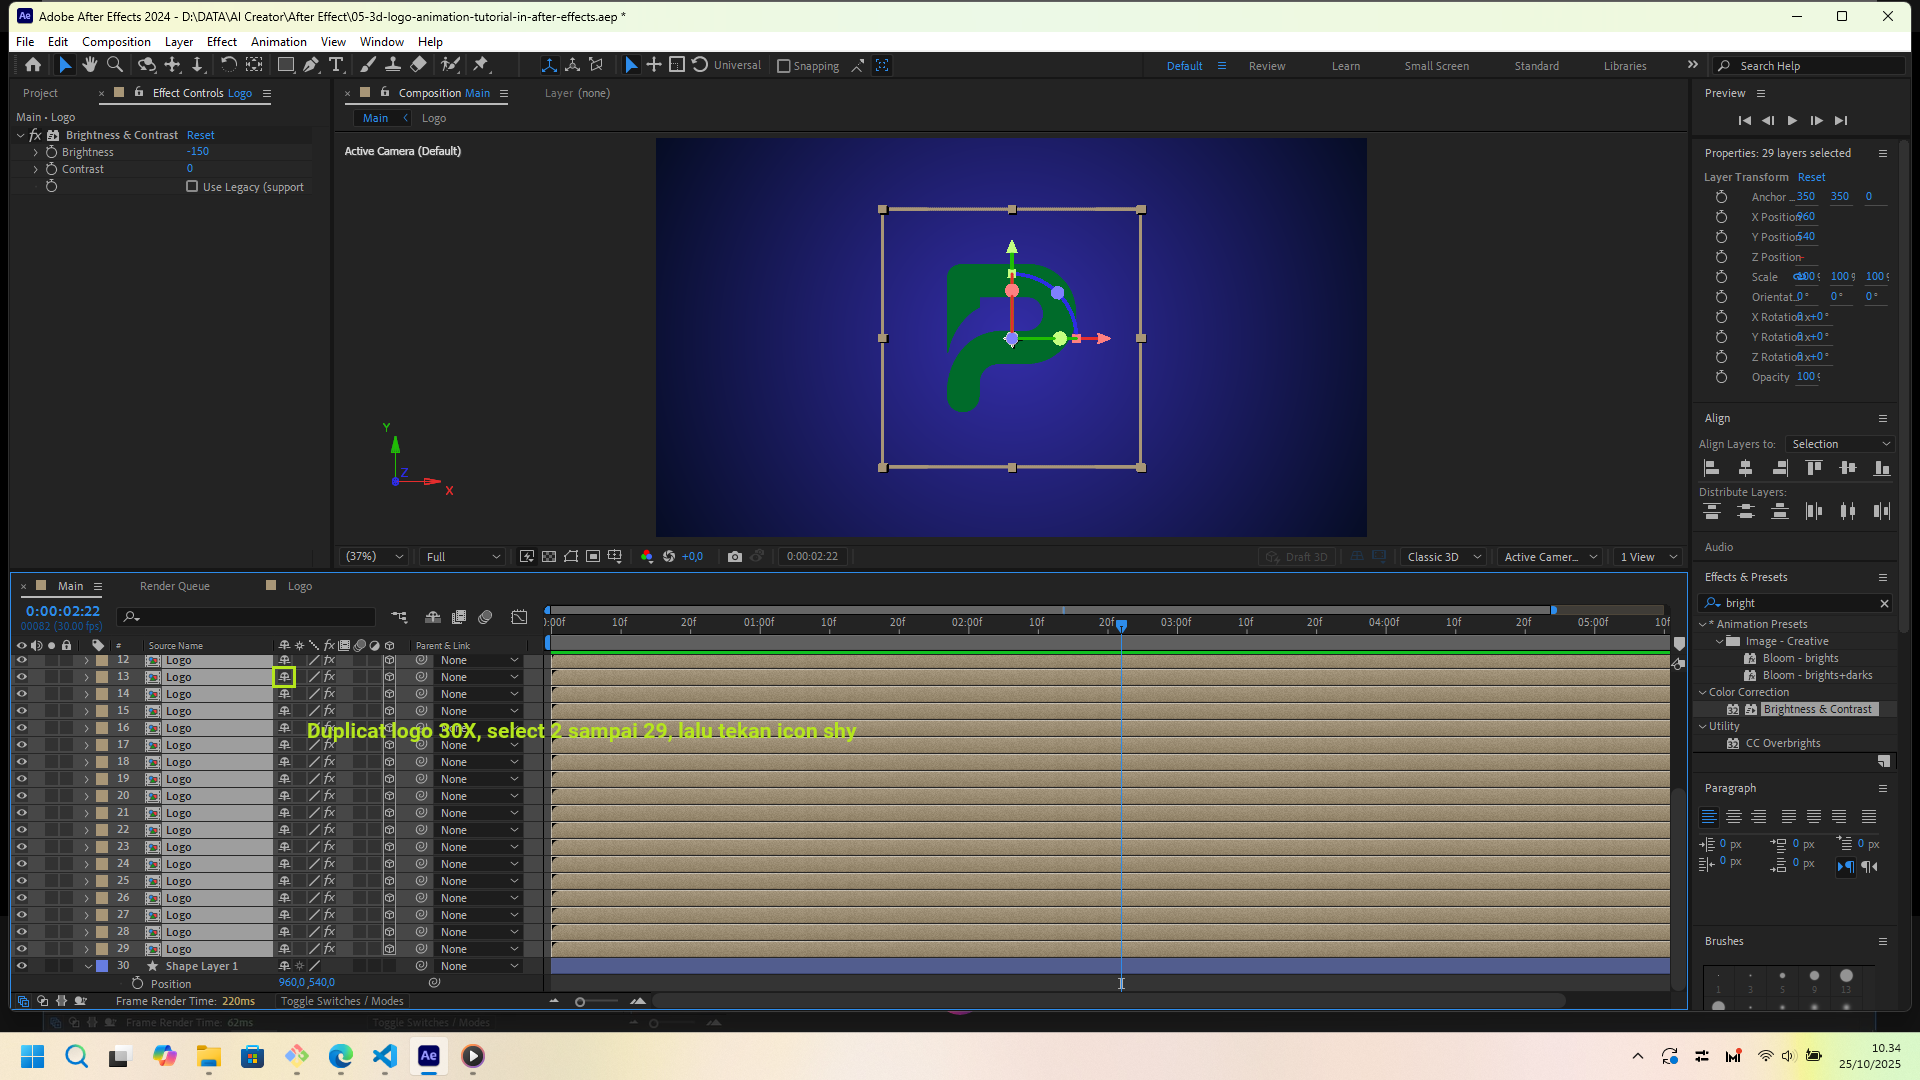The width and height of the screenshot is (1920, 1080).
Task: Open Visual Studio Code from taskbar
Action: click(385, 1056)
